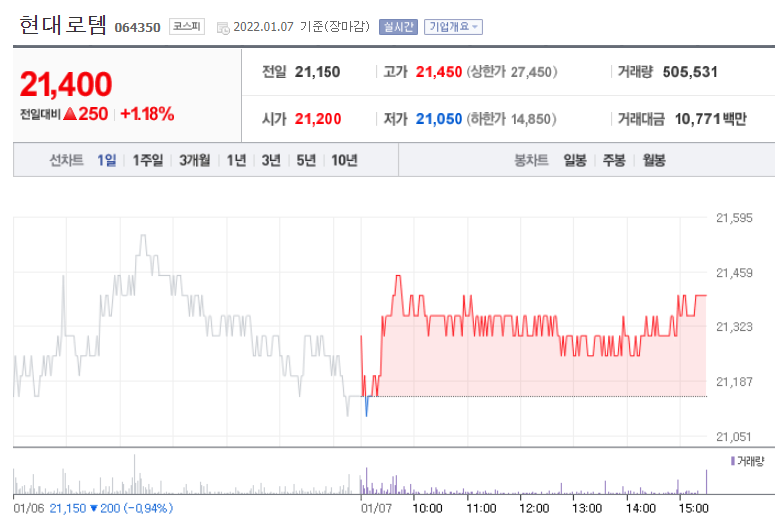Click the 13:00 time axis label
This screenshot has height=532, width=775.
[x=587, y=508]
